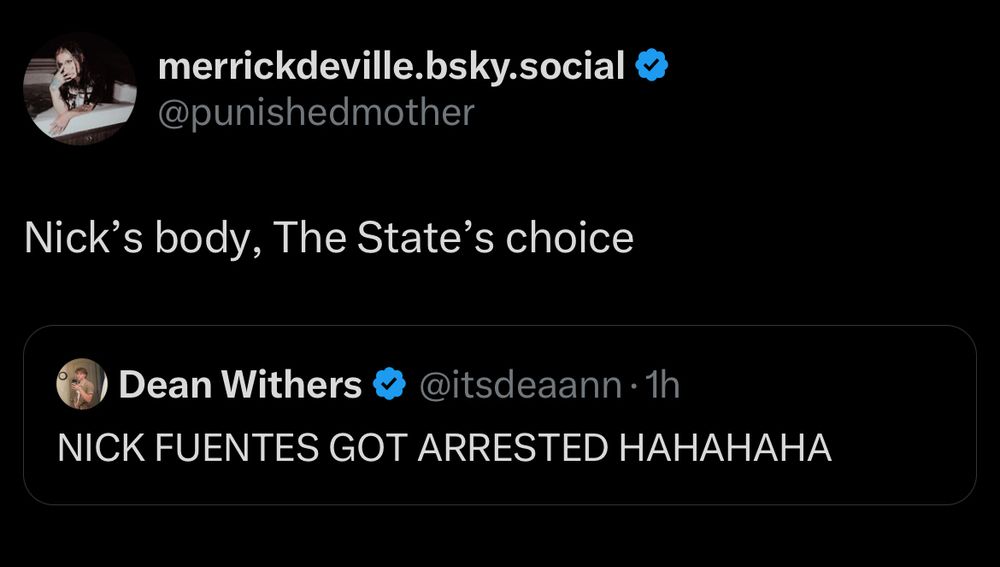Viewport: 1000px width, 567px height.
Task: Click the 1h timestamp on quoted post
Action: 663,384
